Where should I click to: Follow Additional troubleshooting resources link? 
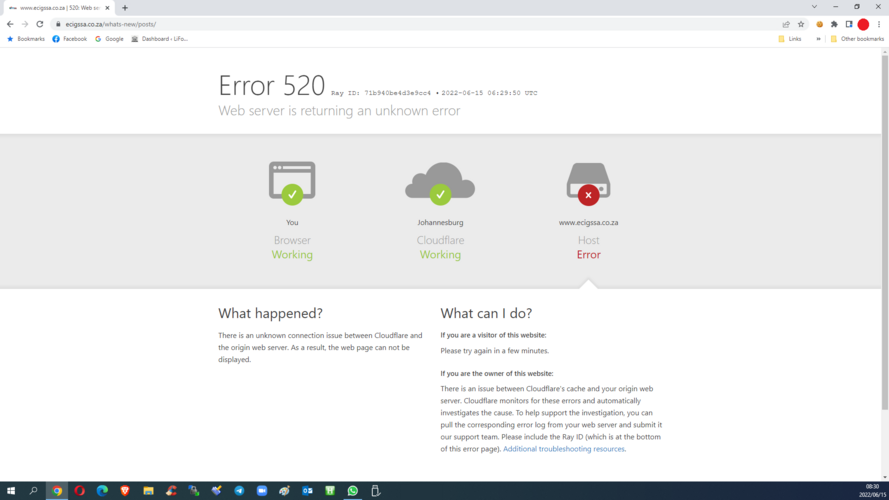click(564, 449)
